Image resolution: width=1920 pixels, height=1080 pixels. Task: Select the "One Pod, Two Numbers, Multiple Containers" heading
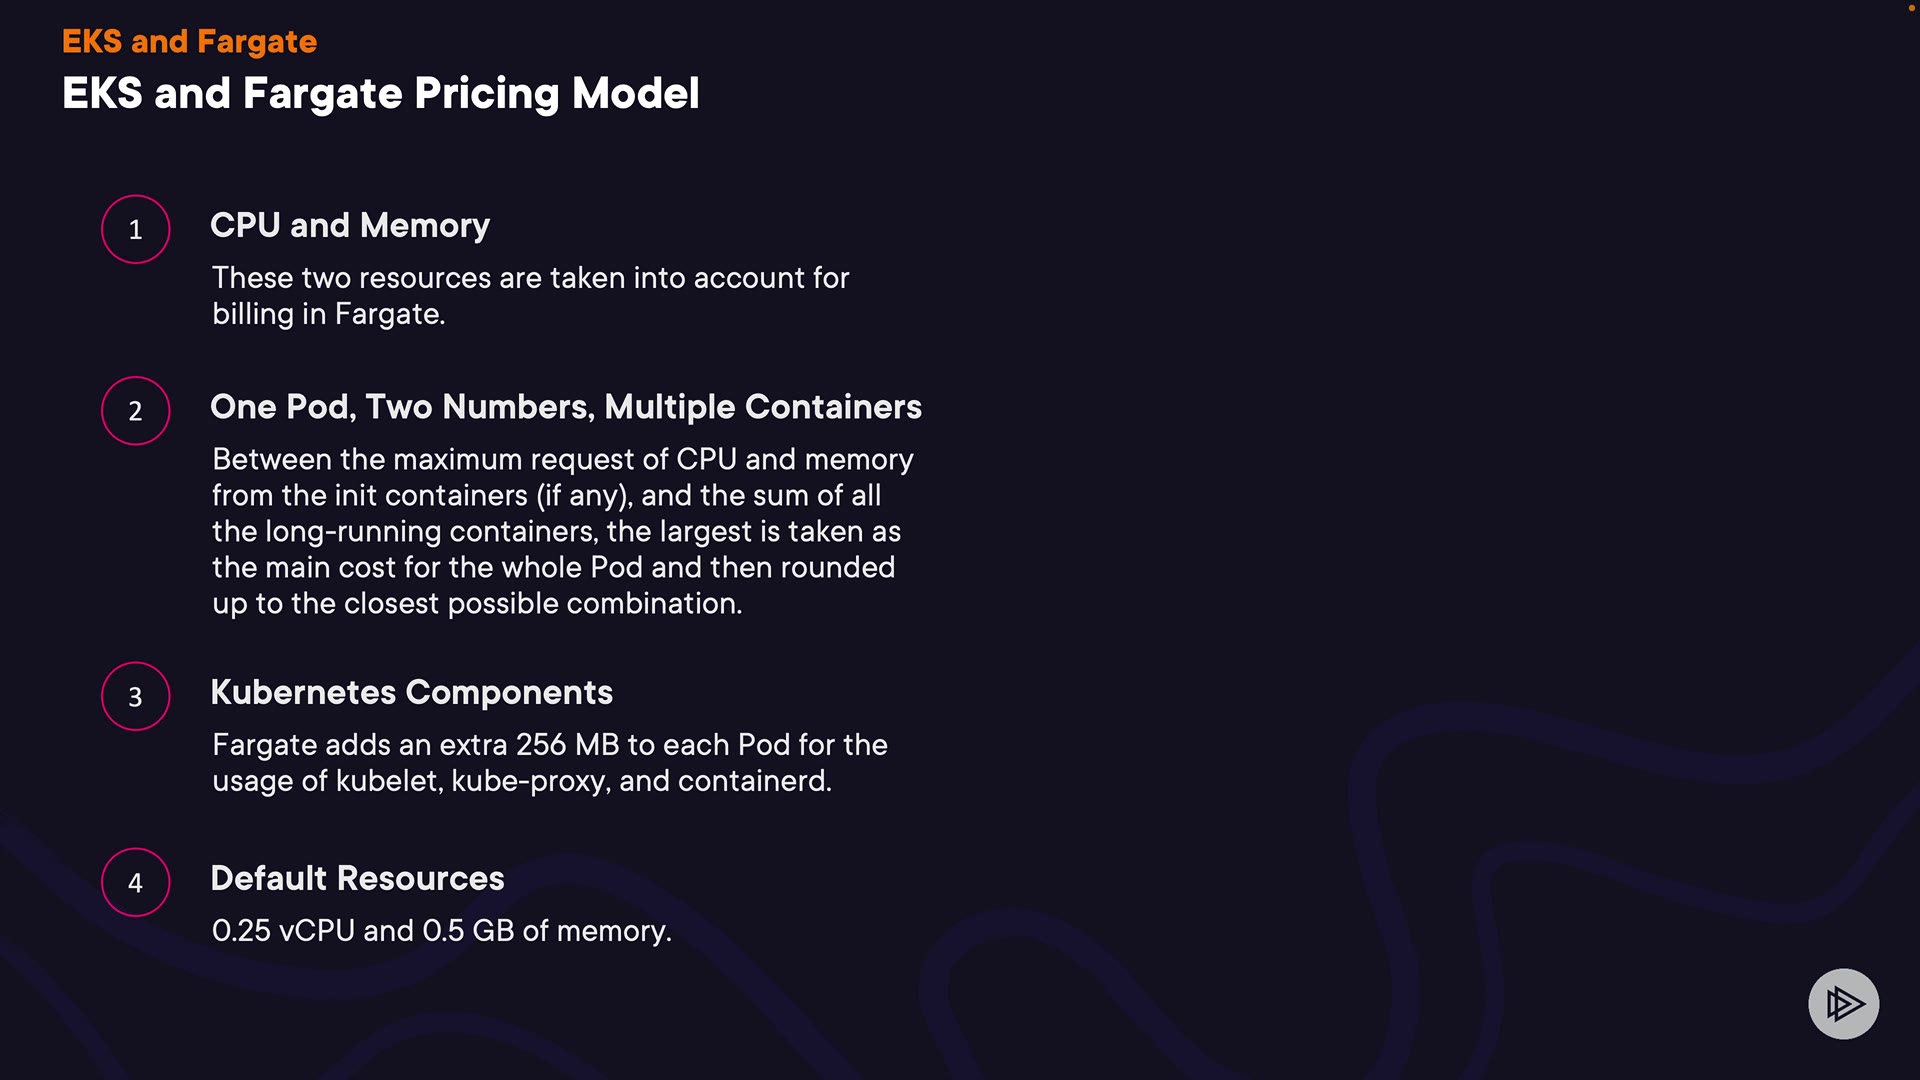[566, 406]
